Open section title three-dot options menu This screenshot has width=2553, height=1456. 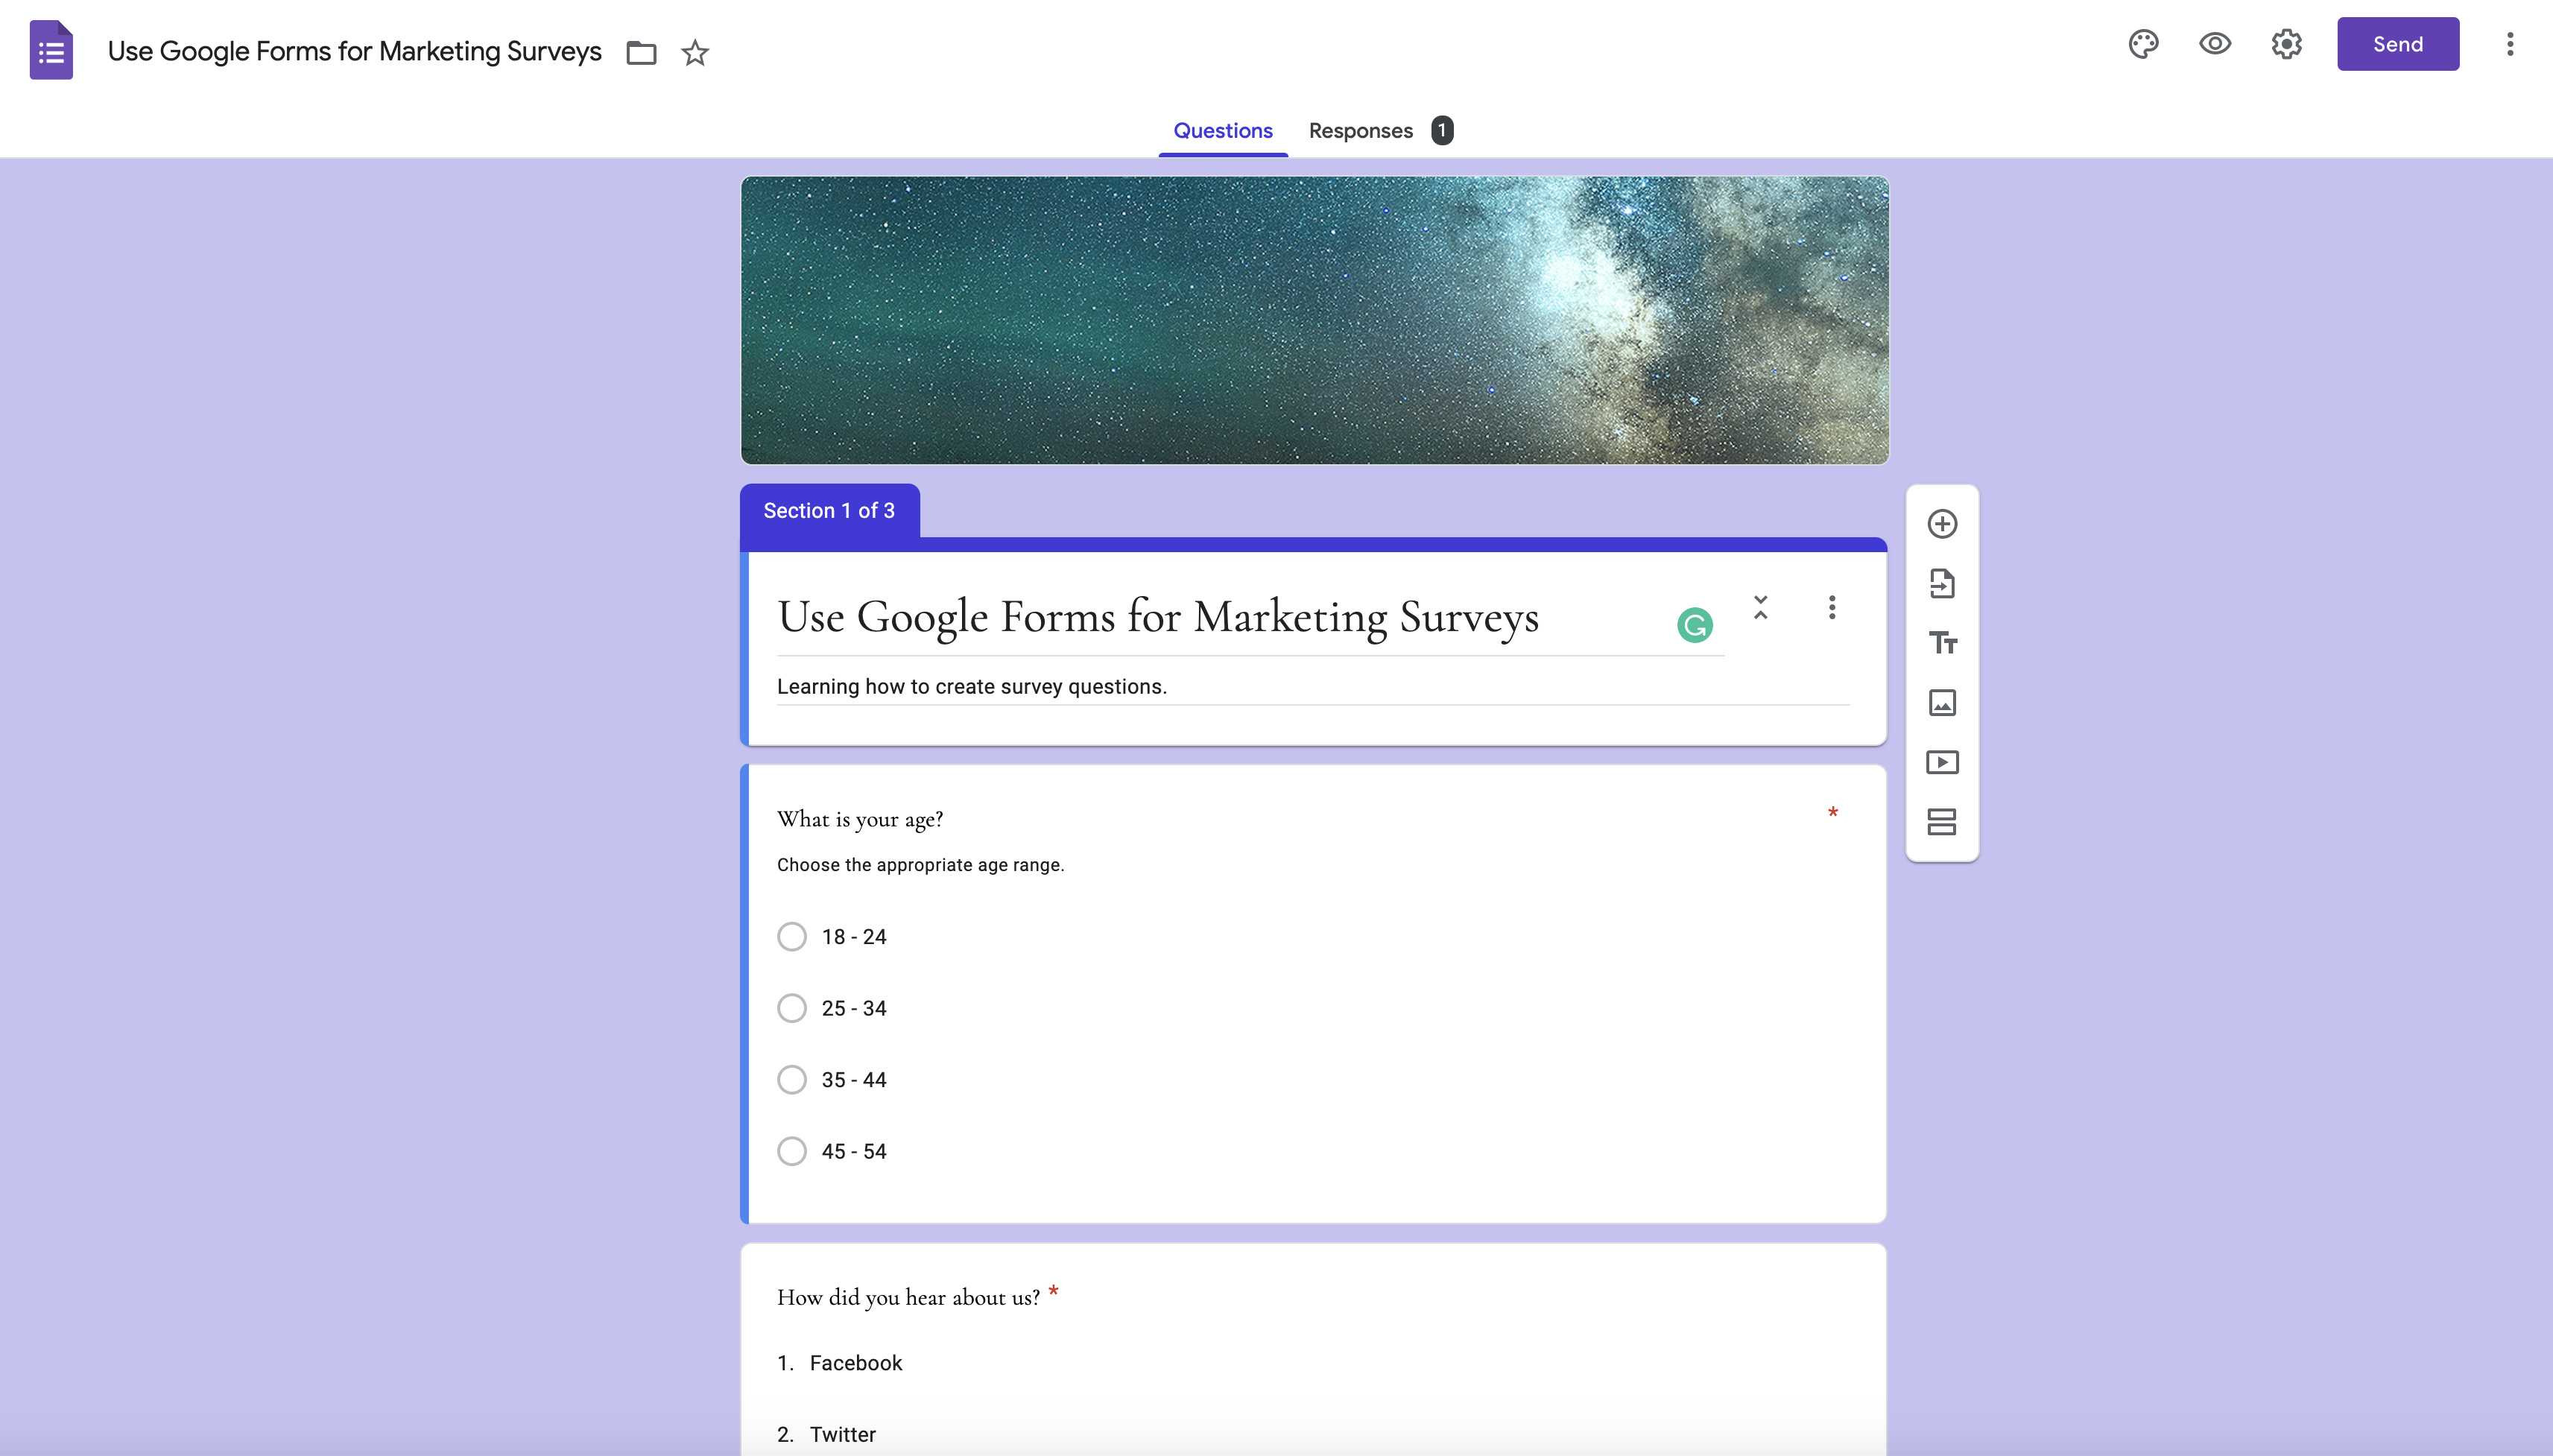[1832, 607]
